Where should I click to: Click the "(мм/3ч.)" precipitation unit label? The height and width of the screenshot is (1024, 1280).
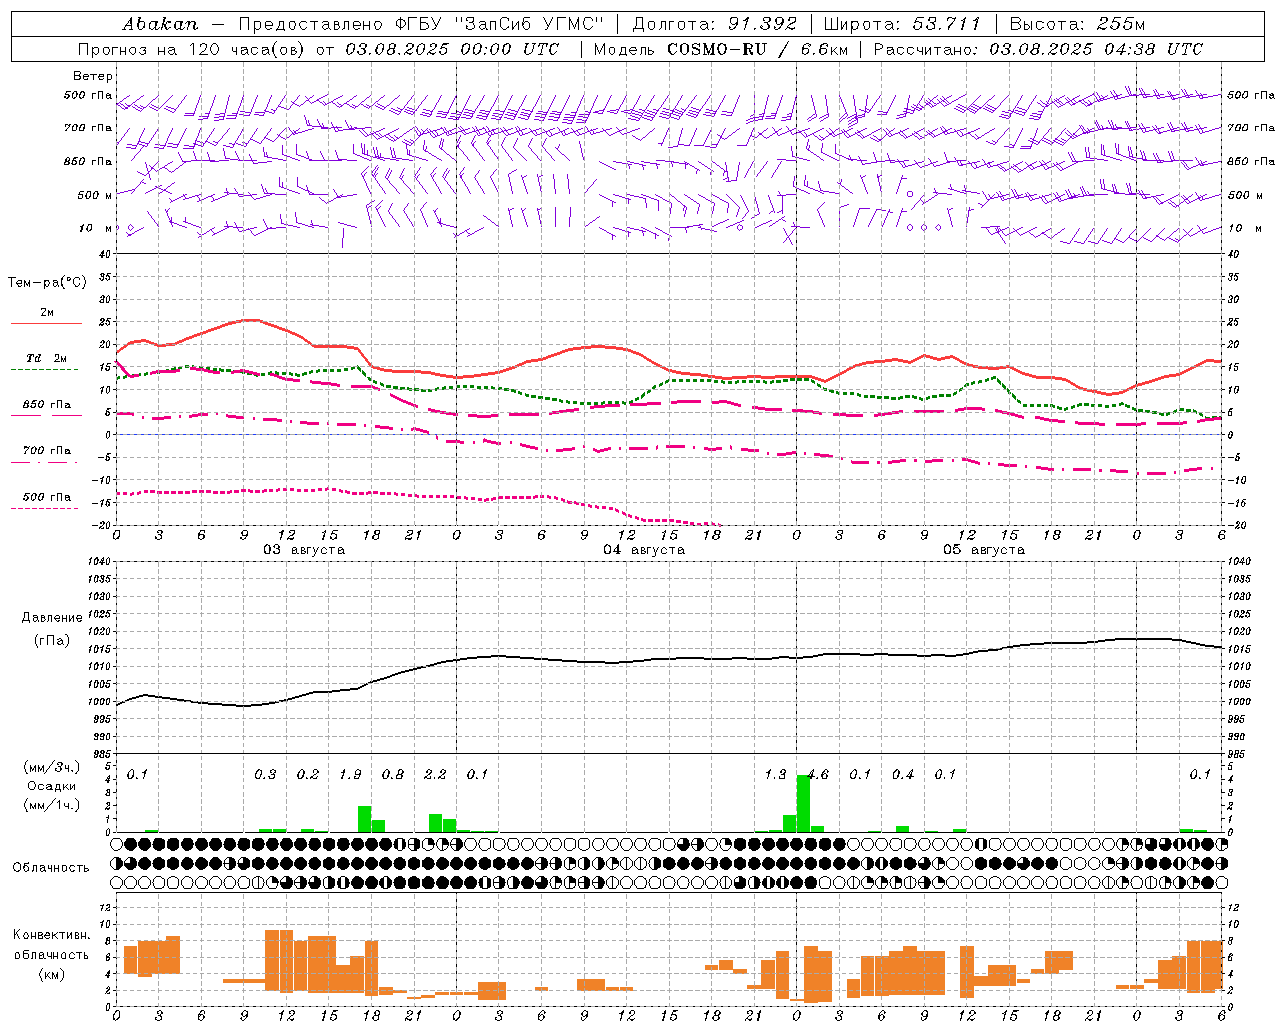click(51, 767)
